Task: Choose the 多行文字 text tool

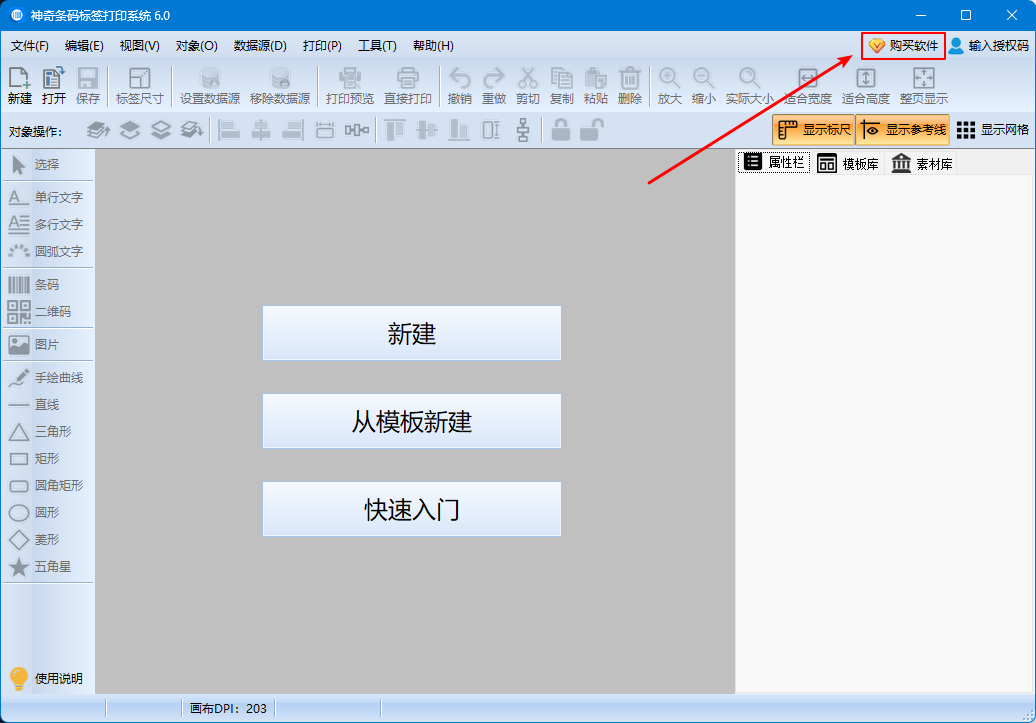Action: [47, 224]
